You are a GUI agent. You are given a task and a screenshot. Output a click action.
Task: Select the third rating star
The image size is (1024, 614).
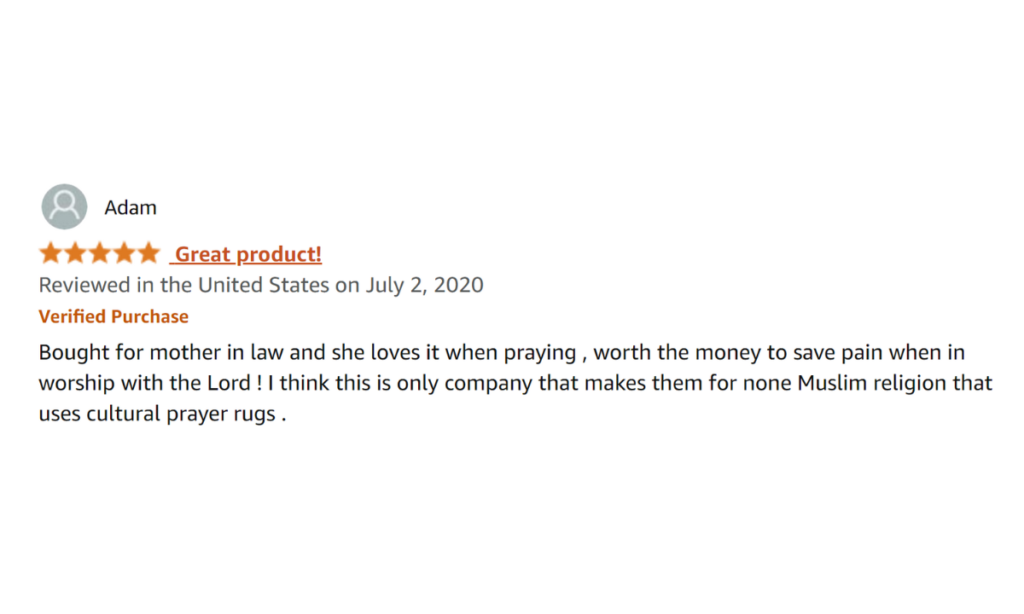[x=99, y=254]
